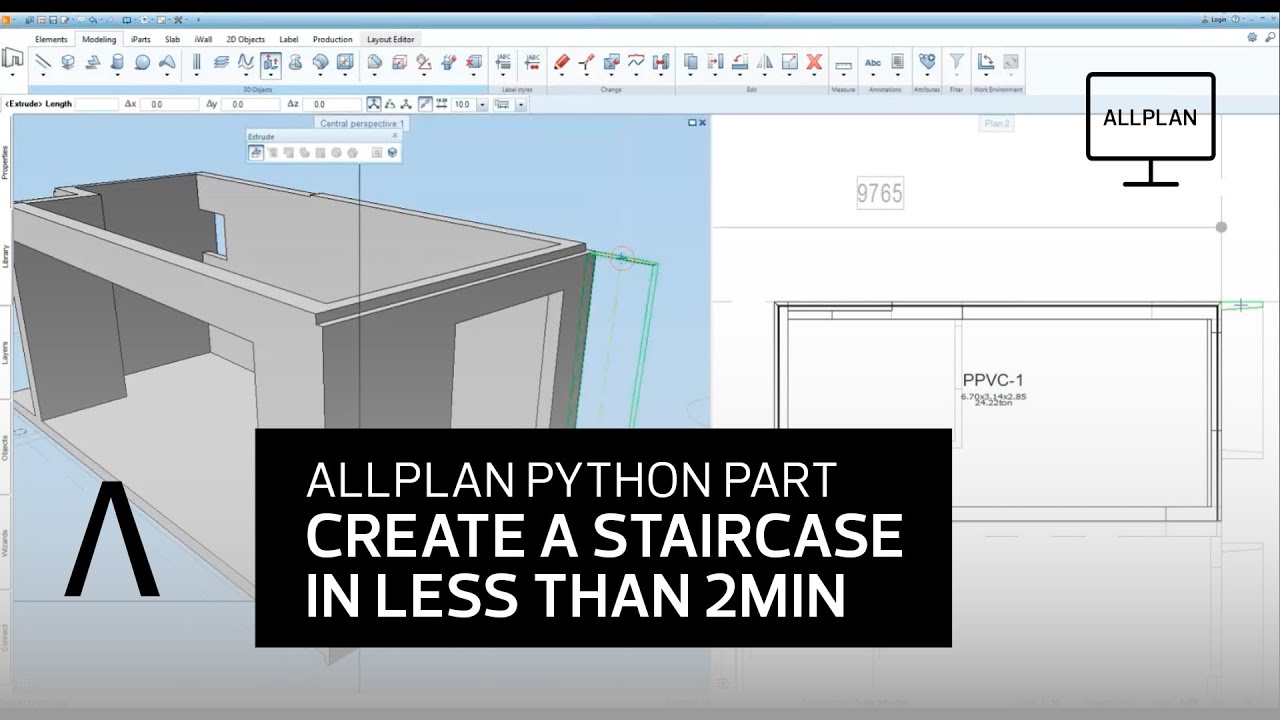Click the Central perspective:1 viewport title
The height and width of the screenshot is (720, 1280).
pos(362,123)
